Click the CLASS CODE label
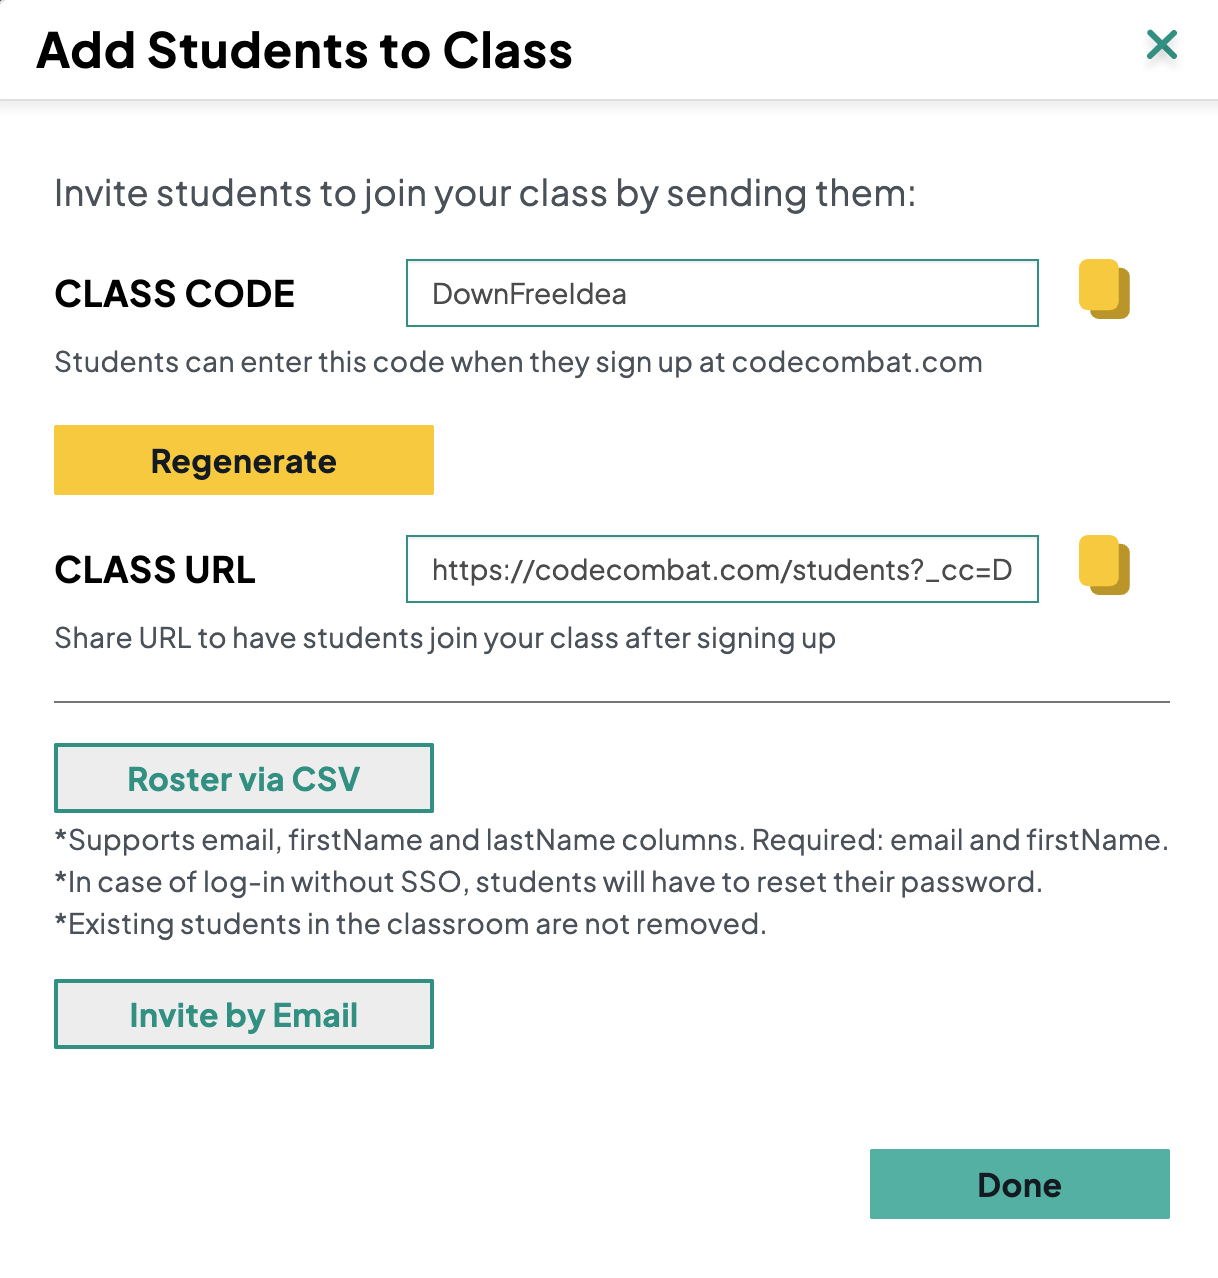Viewport: 1218px width, 1278px height. (x=175, y=294)
